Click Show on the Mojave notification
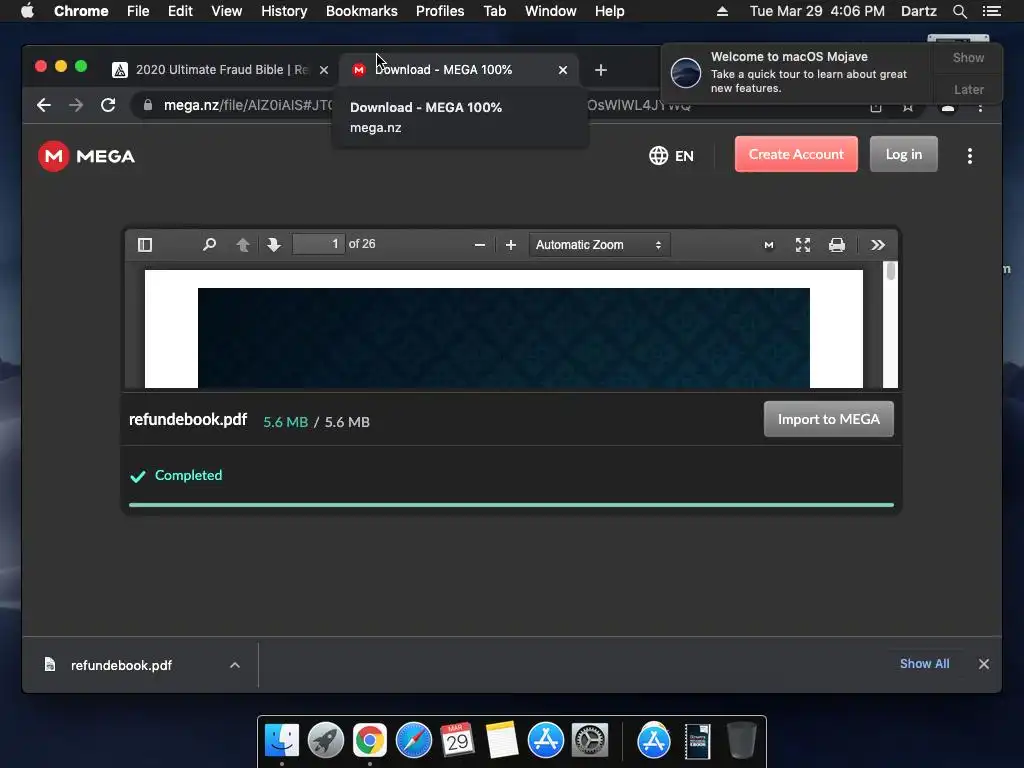Viewport: 1024px width, 768px height. [968, 57]
